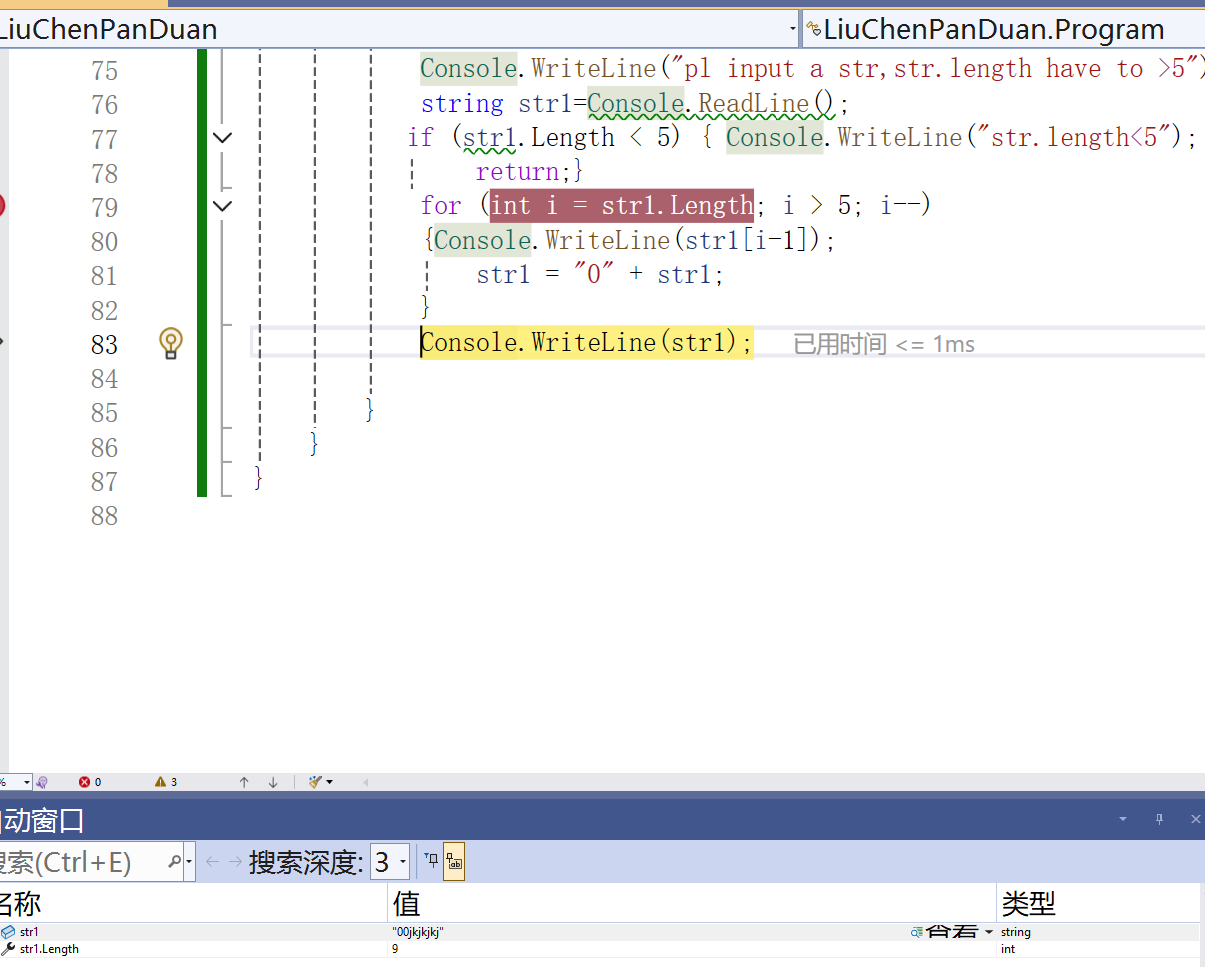The width and height of the screenshot is (1205, 967).
Task: Toggle the highlighted 'ab' text visualizer button
Action: tap(454, 861)
